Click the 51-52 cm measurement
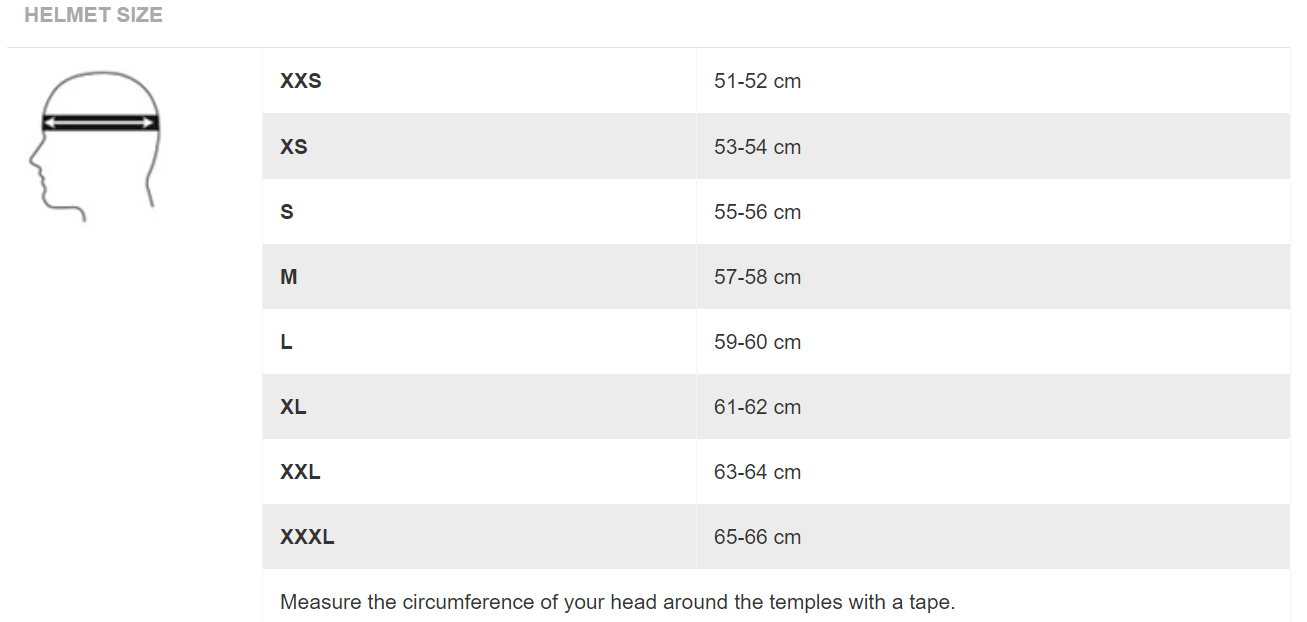Viewport: 1307px width, 622px height. [757, 81]
